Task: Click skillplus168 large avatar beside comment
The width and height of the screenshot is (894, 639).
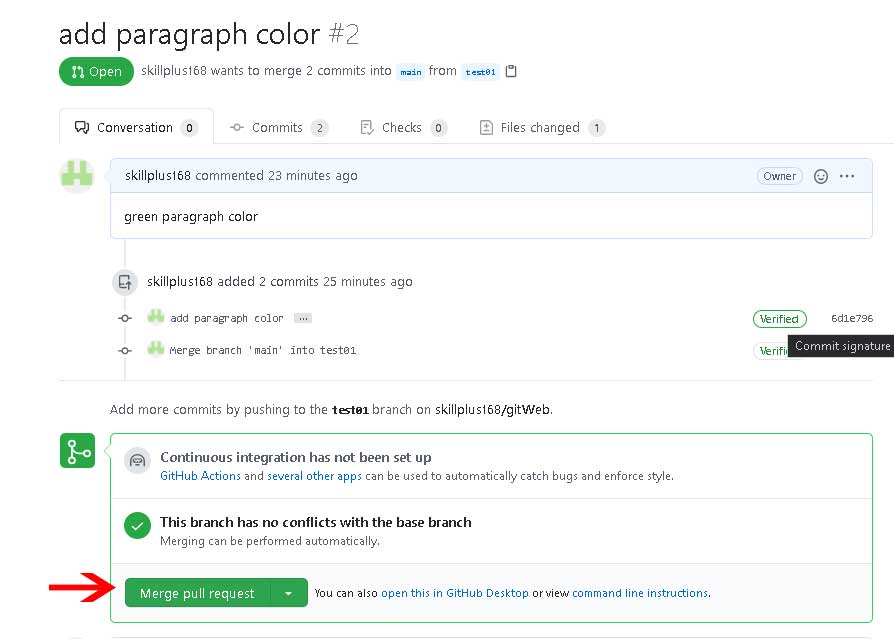Action: click(x=77, y=176)
